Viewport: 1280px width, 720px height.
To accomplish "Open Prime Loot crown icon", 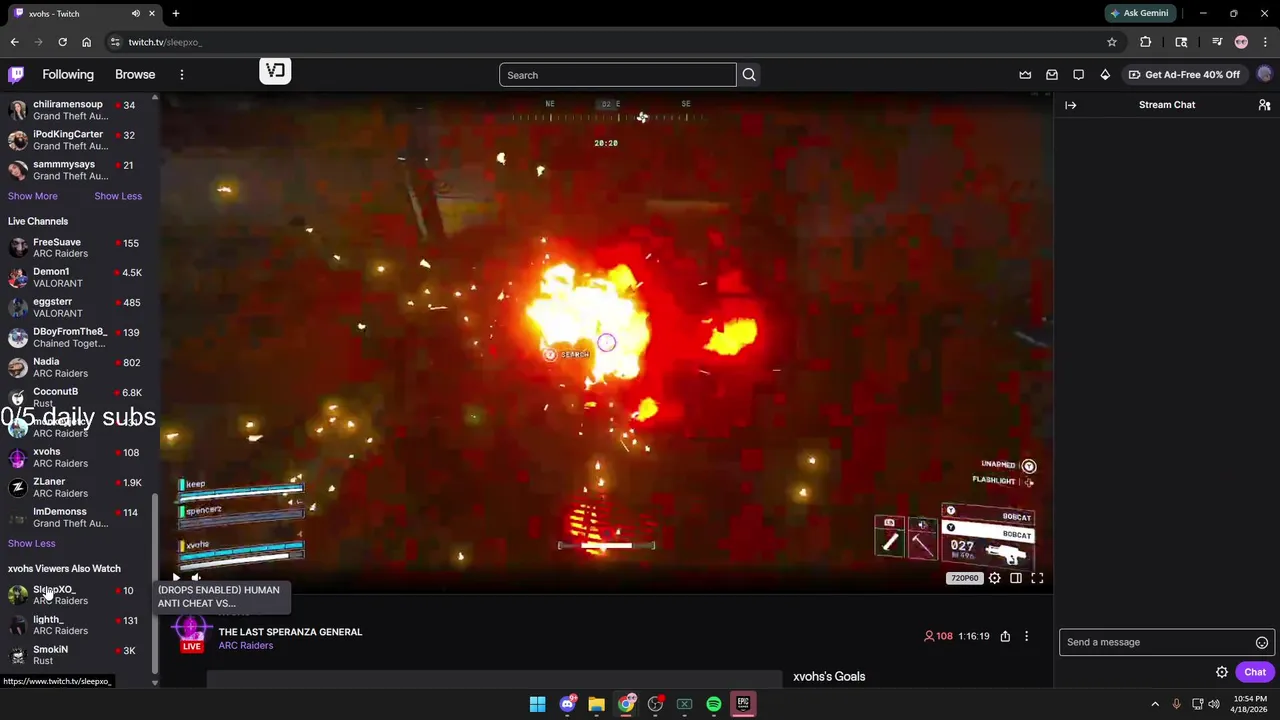I will [1025, 75].
